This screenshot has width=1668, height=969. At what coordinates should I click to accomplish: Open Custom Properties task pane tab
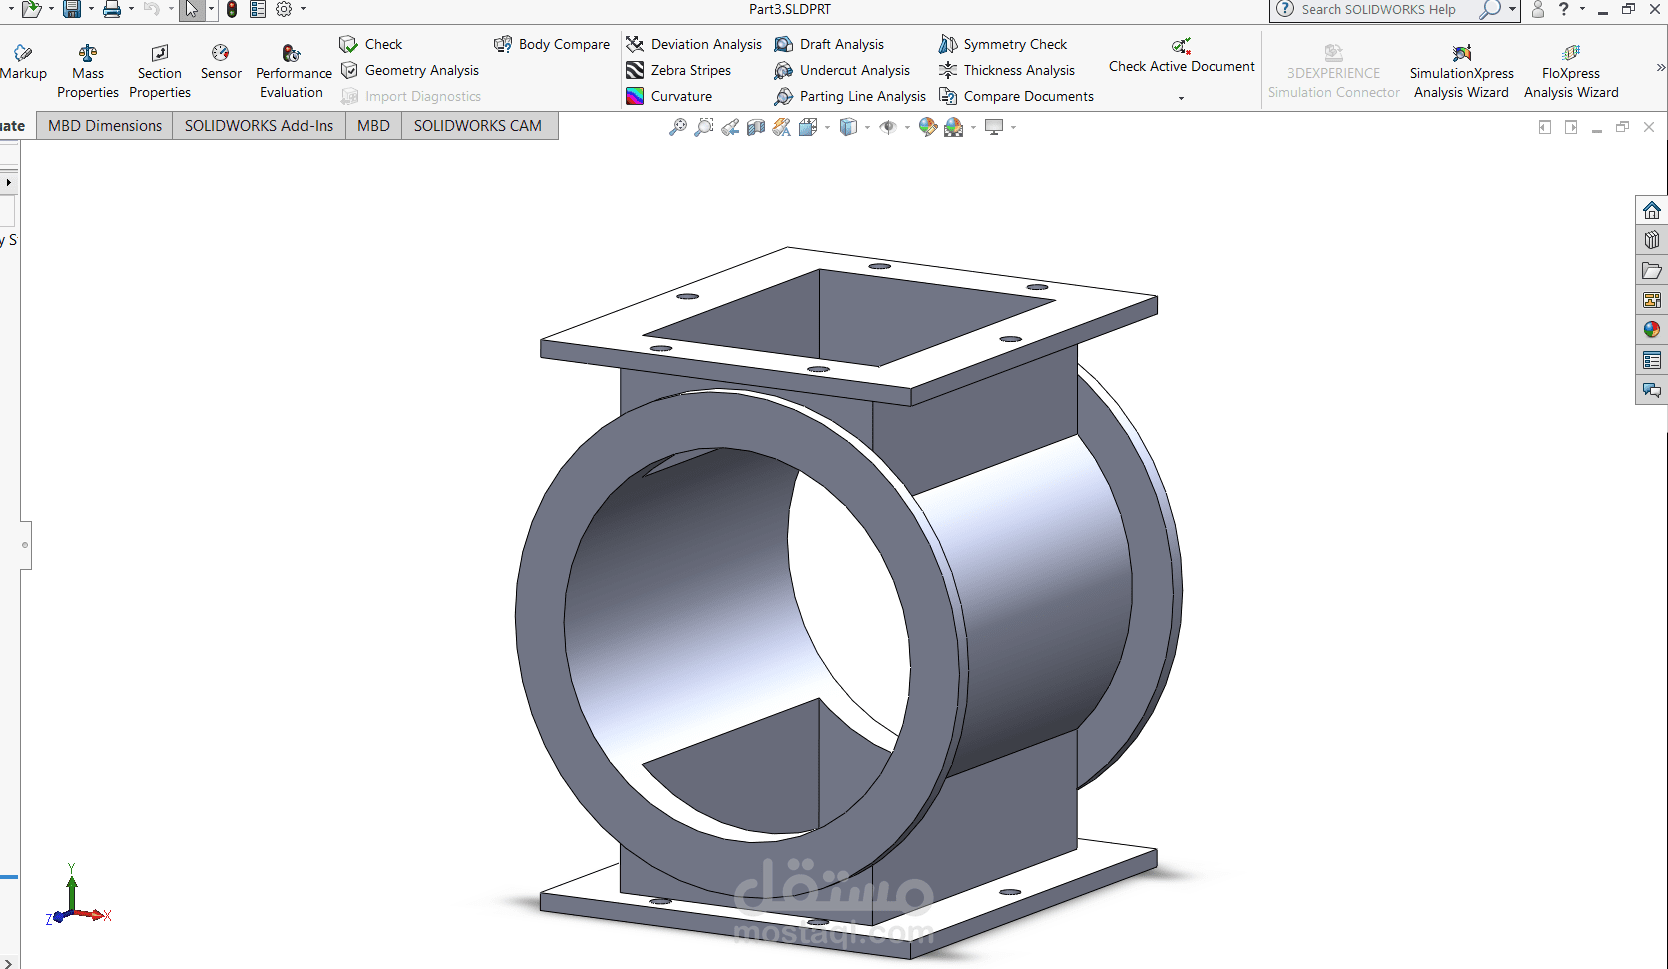[1652, 360]
